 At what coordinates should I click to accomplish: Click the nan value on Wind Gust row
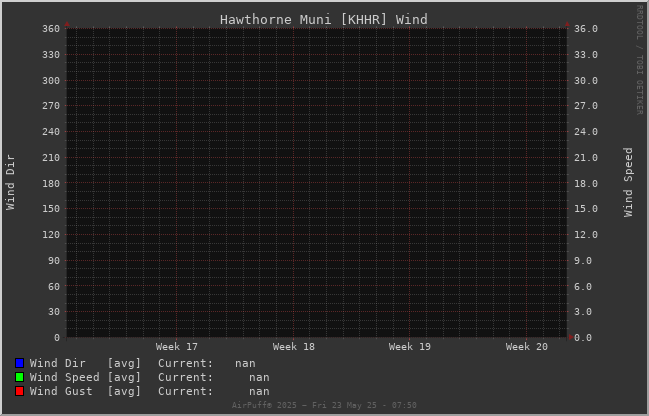[259, 391]
